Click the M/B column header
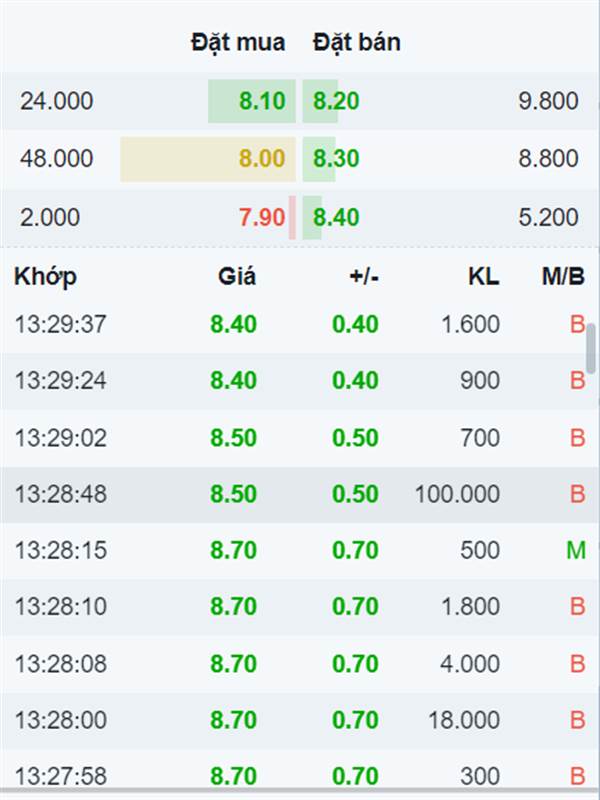The image size is (600, 800). click(x=563, y=277)
